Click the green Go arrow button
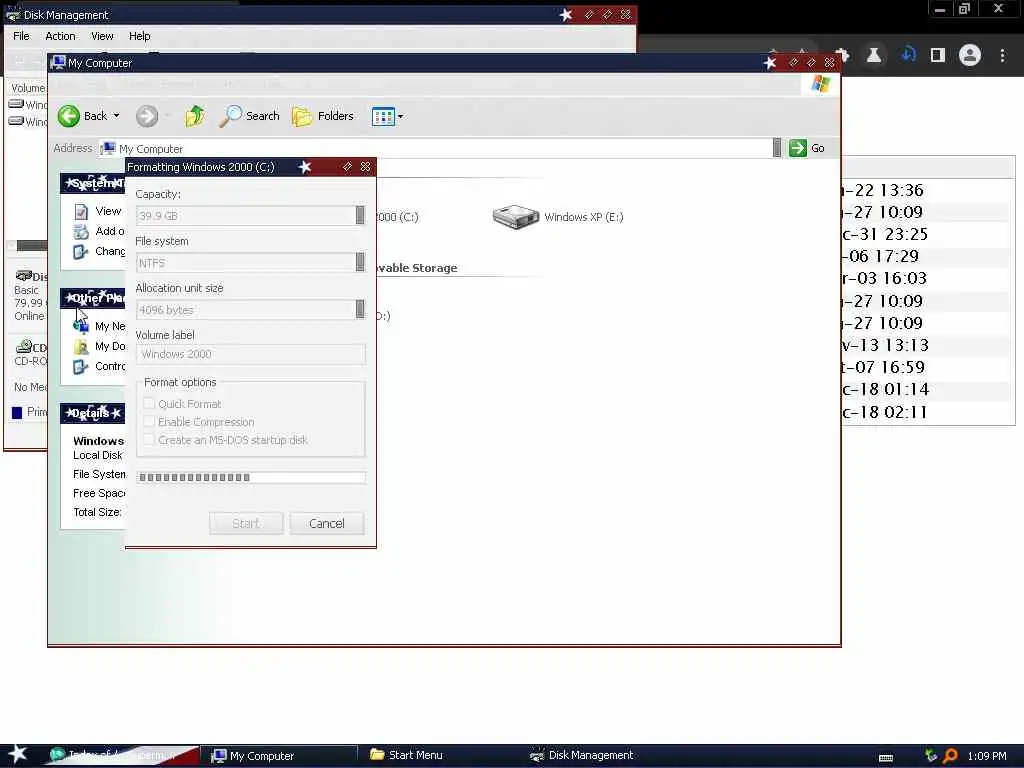The width and height of the screenshot is (1024, 768). (x=797, y=148)
